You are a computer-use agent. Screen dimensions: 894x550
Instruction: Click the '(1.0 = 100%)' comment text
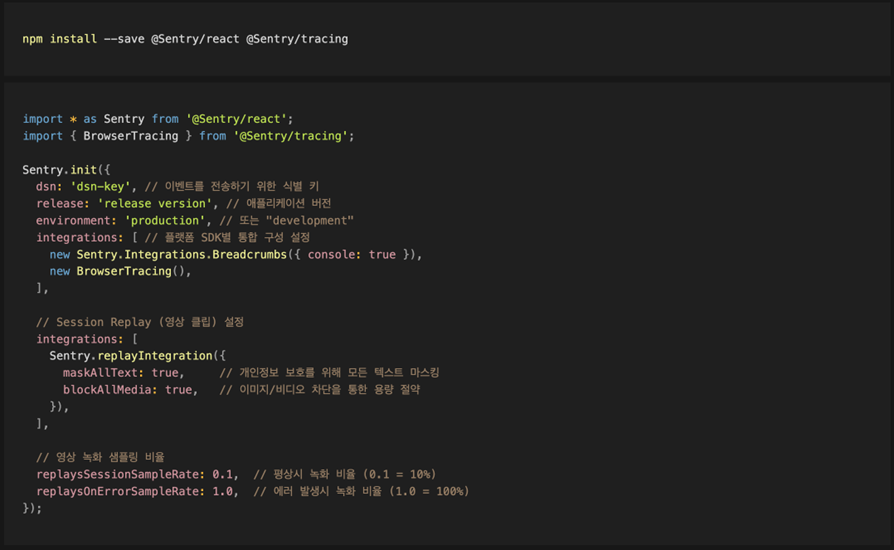coord(429,491)
